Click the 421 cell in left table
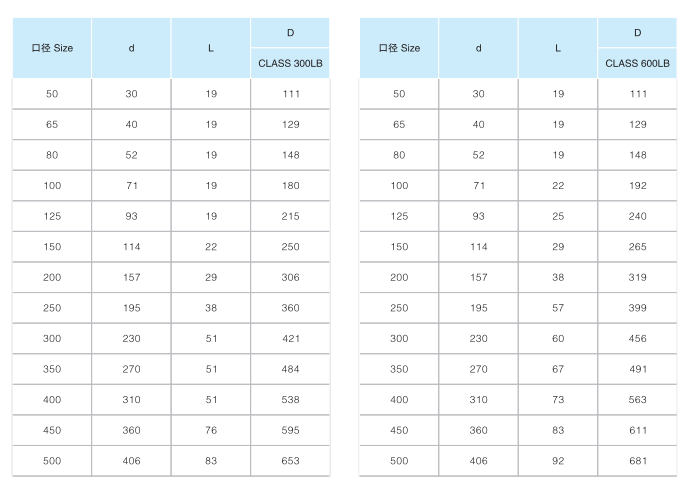 click(x=290, y=339)
